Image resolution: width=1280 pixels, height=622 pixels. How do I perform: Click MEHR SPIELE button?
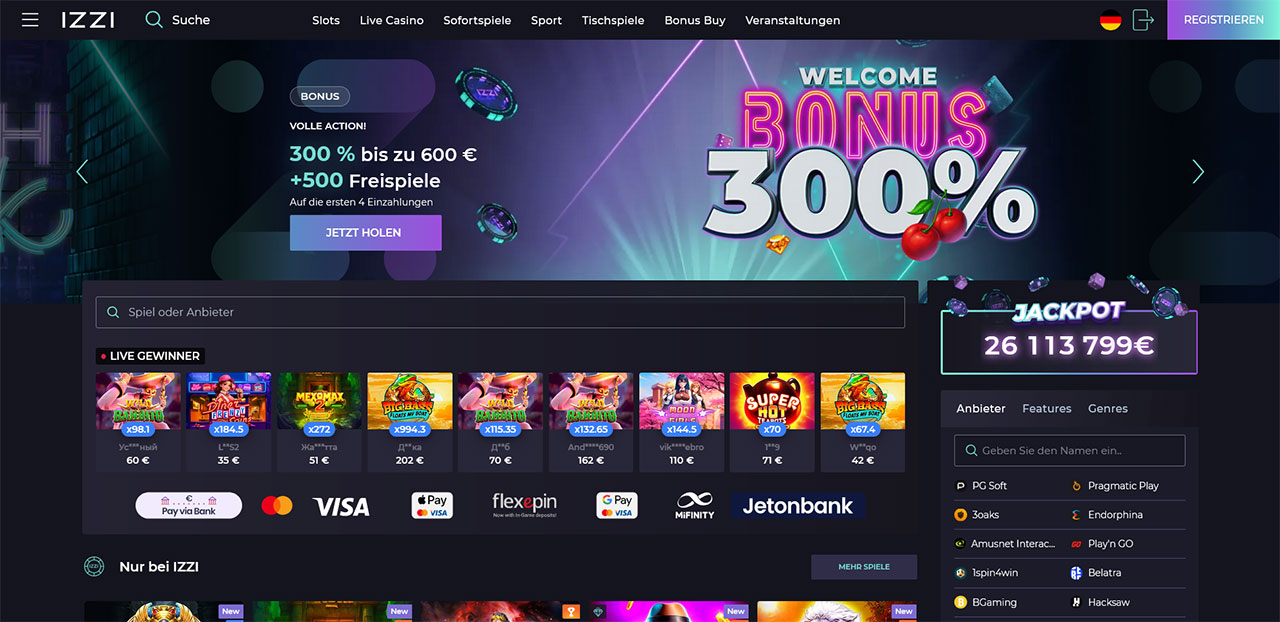coord(864,567)
